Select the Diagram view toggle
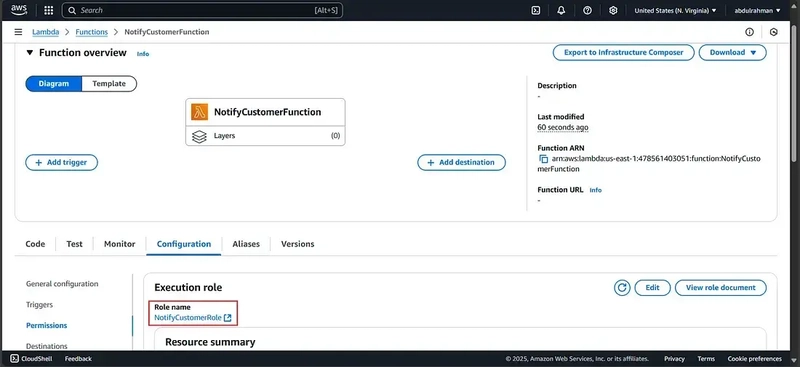This screenshot has width=800, height=367. point(54,84)
